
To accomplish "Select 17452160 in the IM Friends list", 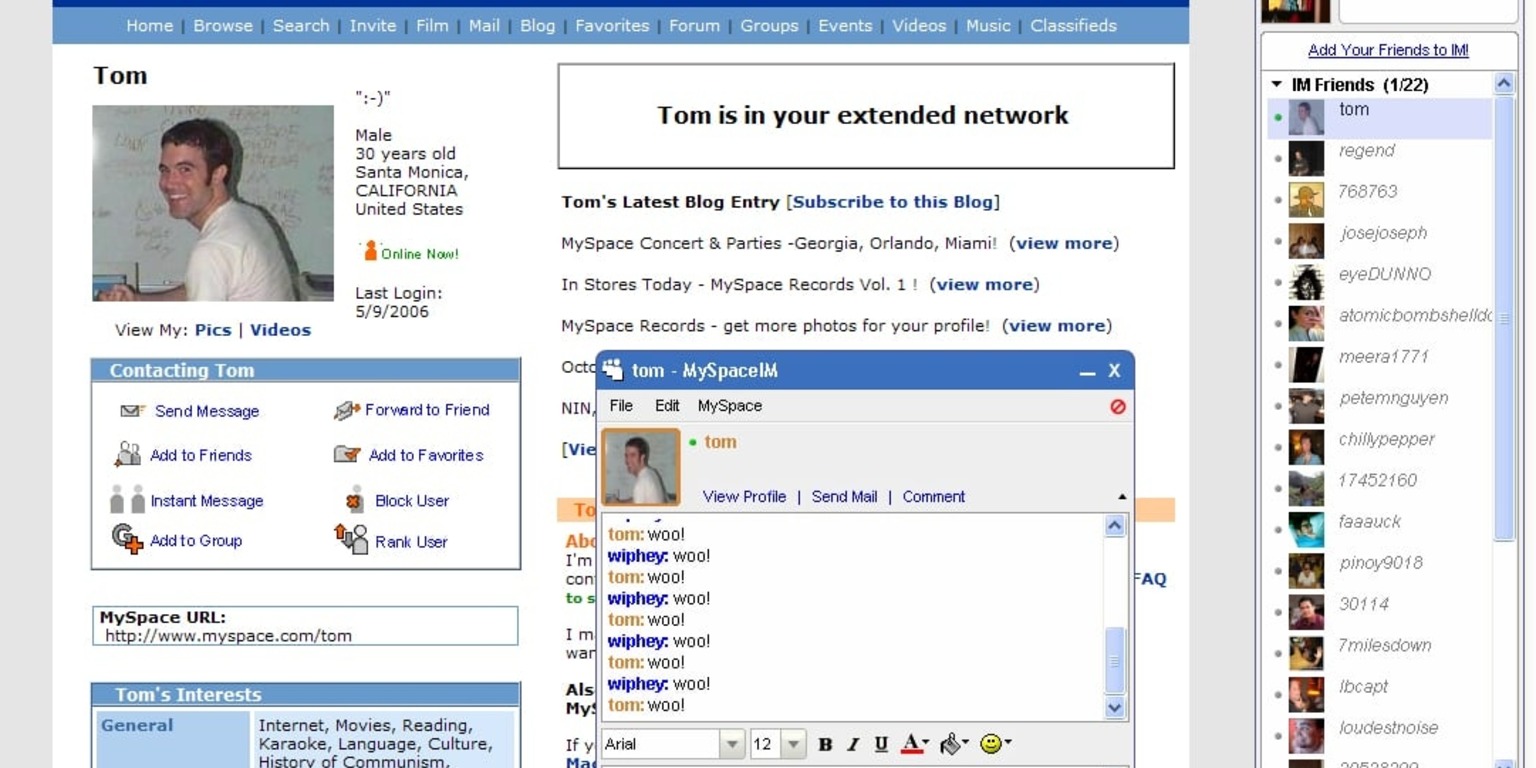I will click(1380, 488).
